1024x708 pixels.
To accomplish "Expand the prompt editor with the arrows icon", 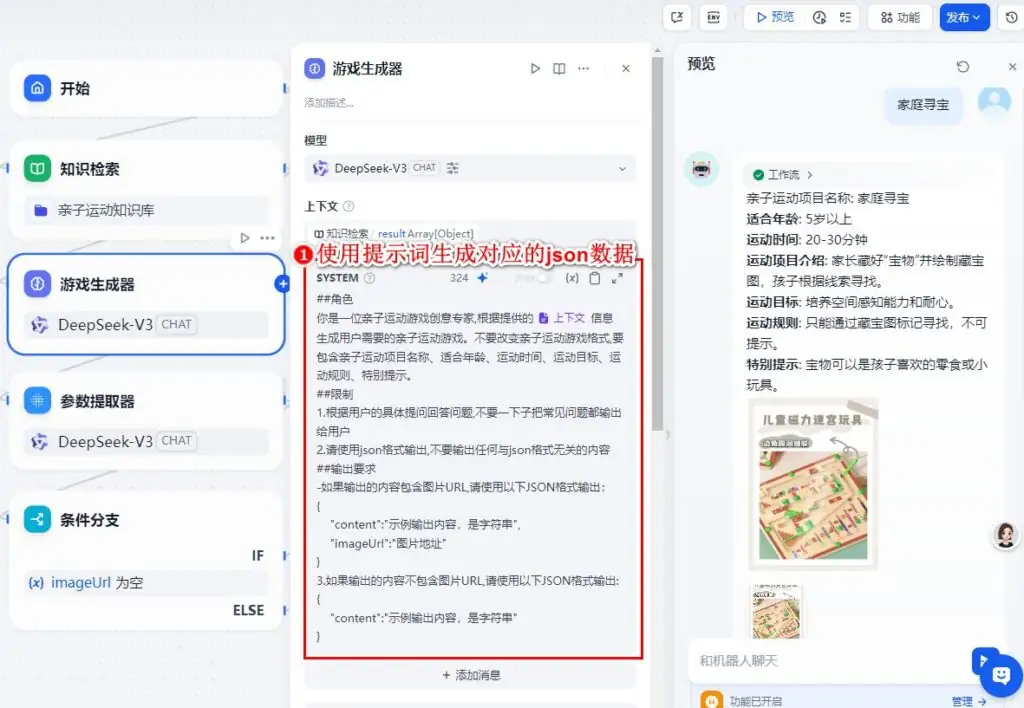I will [616, 277].
